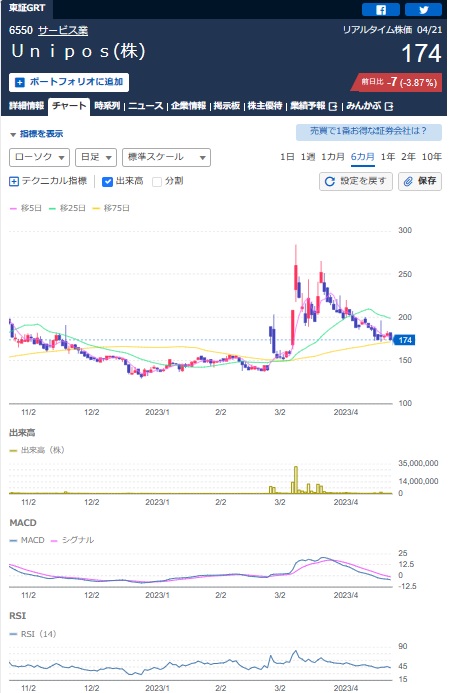Click the paperclip icon in 保存 button
Screen dimensions: 453x693
tap(408, 181)
